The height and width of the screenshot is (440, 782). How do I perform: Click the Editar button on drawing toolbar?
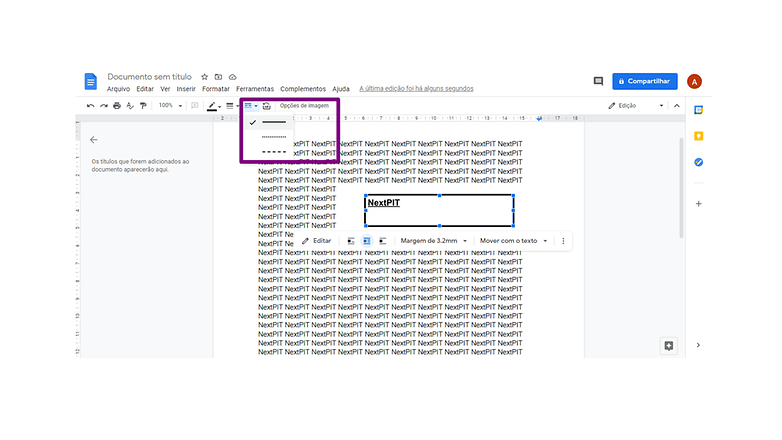[316, 241]
